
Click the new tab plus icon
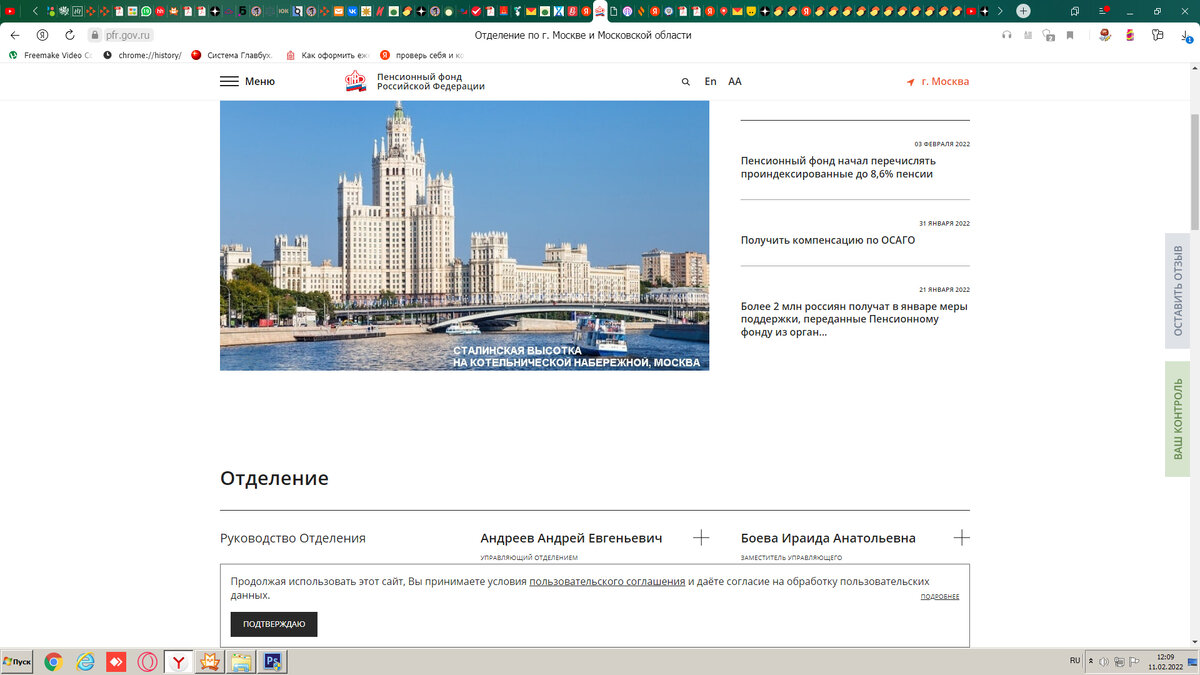coord(1022,12)
